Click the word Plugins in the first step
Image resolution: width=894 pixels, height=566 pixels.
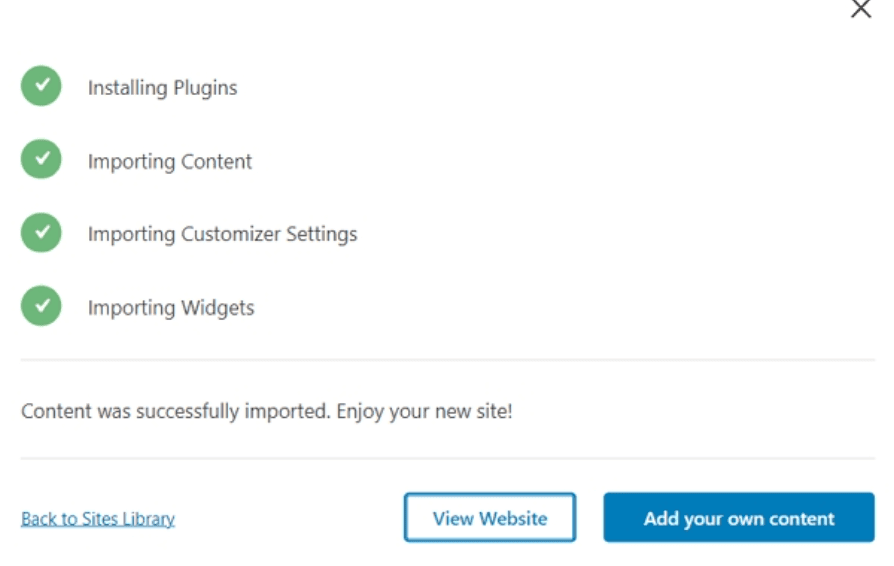point(205,88)
